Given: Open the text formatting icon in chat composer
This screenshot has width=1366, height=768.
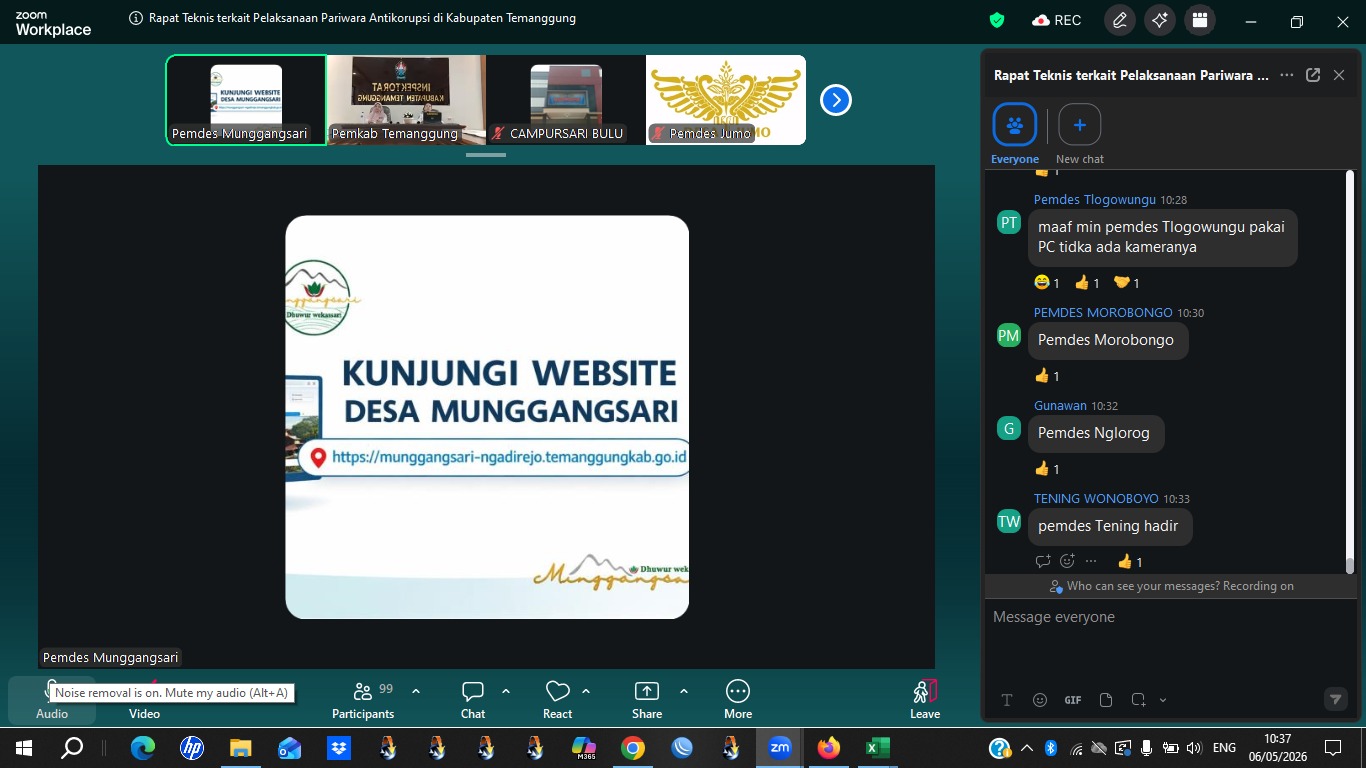Looking at the screenshot, I should pos(1007,700).
